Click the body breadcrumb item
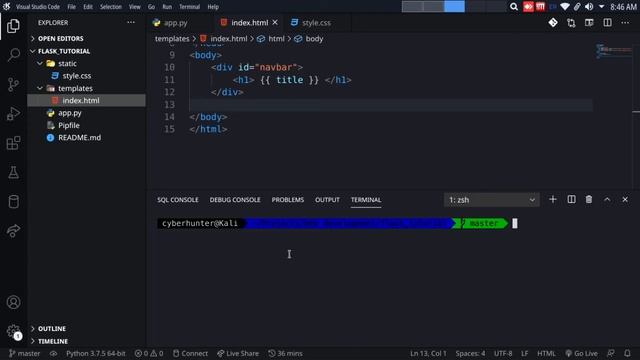The width and height of the screenshot is (640, 360). tap(314, 39)
